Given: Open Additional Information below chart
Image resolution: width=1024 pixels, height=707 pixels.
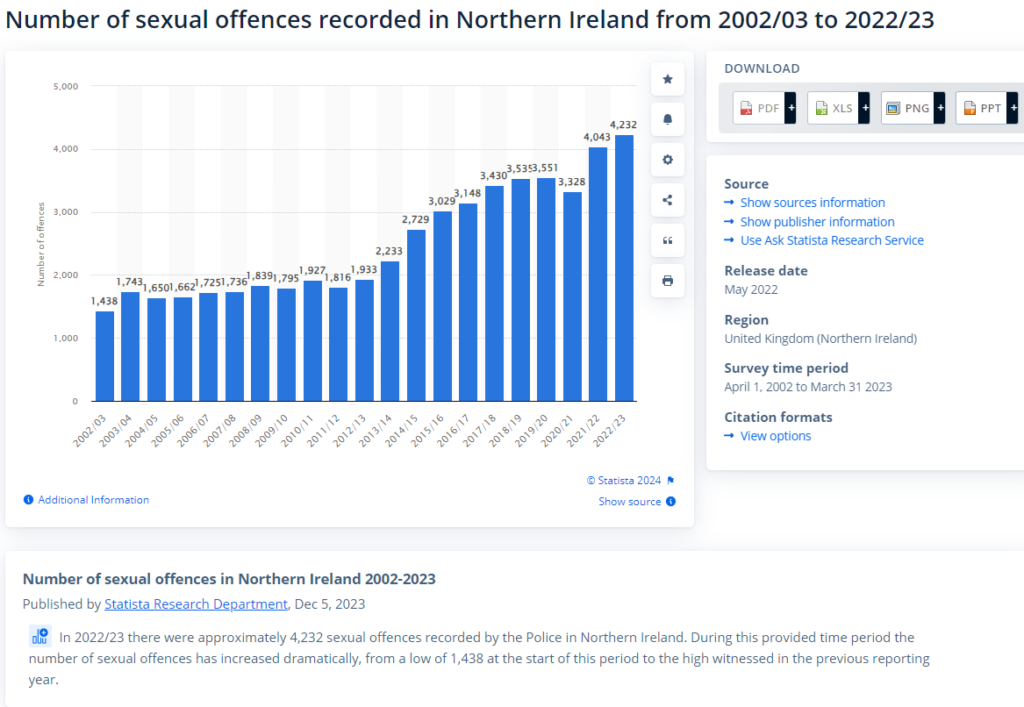Looking at the screenshot, I should pyautogui.click(x=93, y=500).
